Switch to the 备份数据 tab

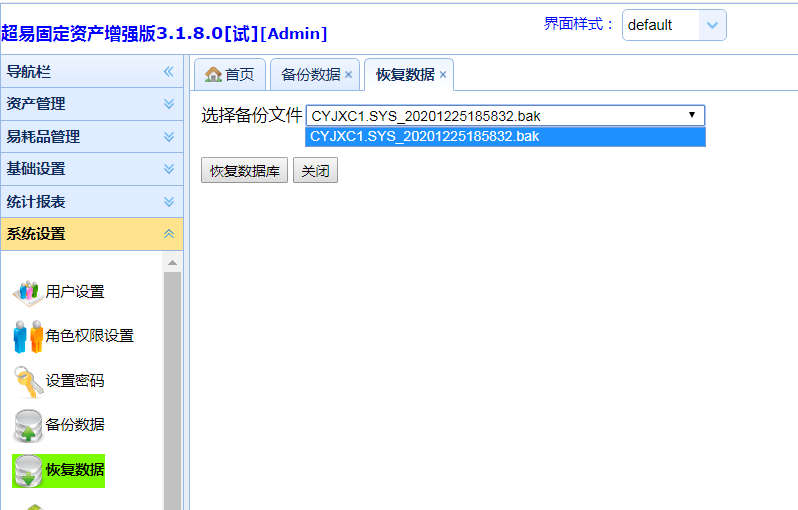tap(310, 75)
